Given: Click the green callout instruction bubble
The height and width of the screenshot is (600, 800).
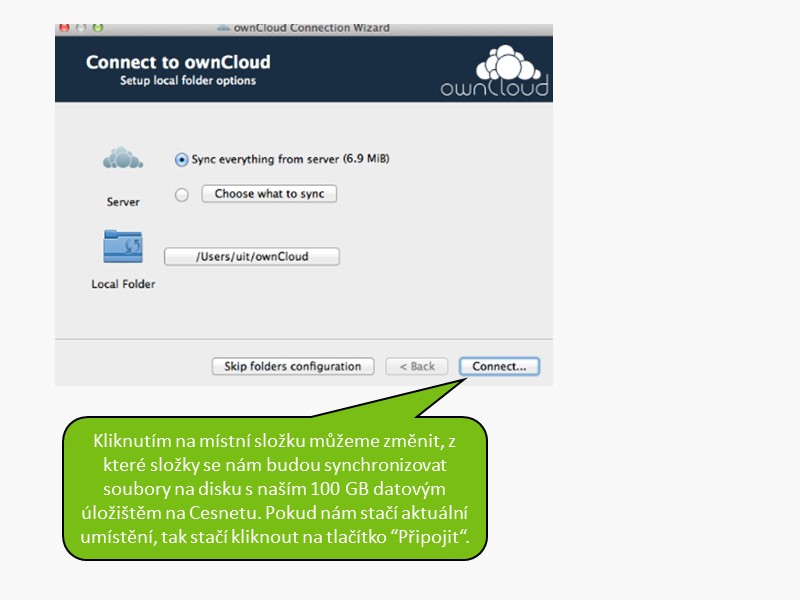Looking at the screenshot, I should click(275, 490).
